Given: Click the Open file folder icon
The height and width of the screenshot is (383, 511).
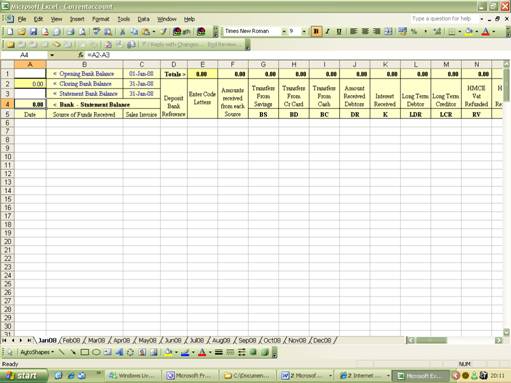Looking at the screenshot, I should [21, 32].
